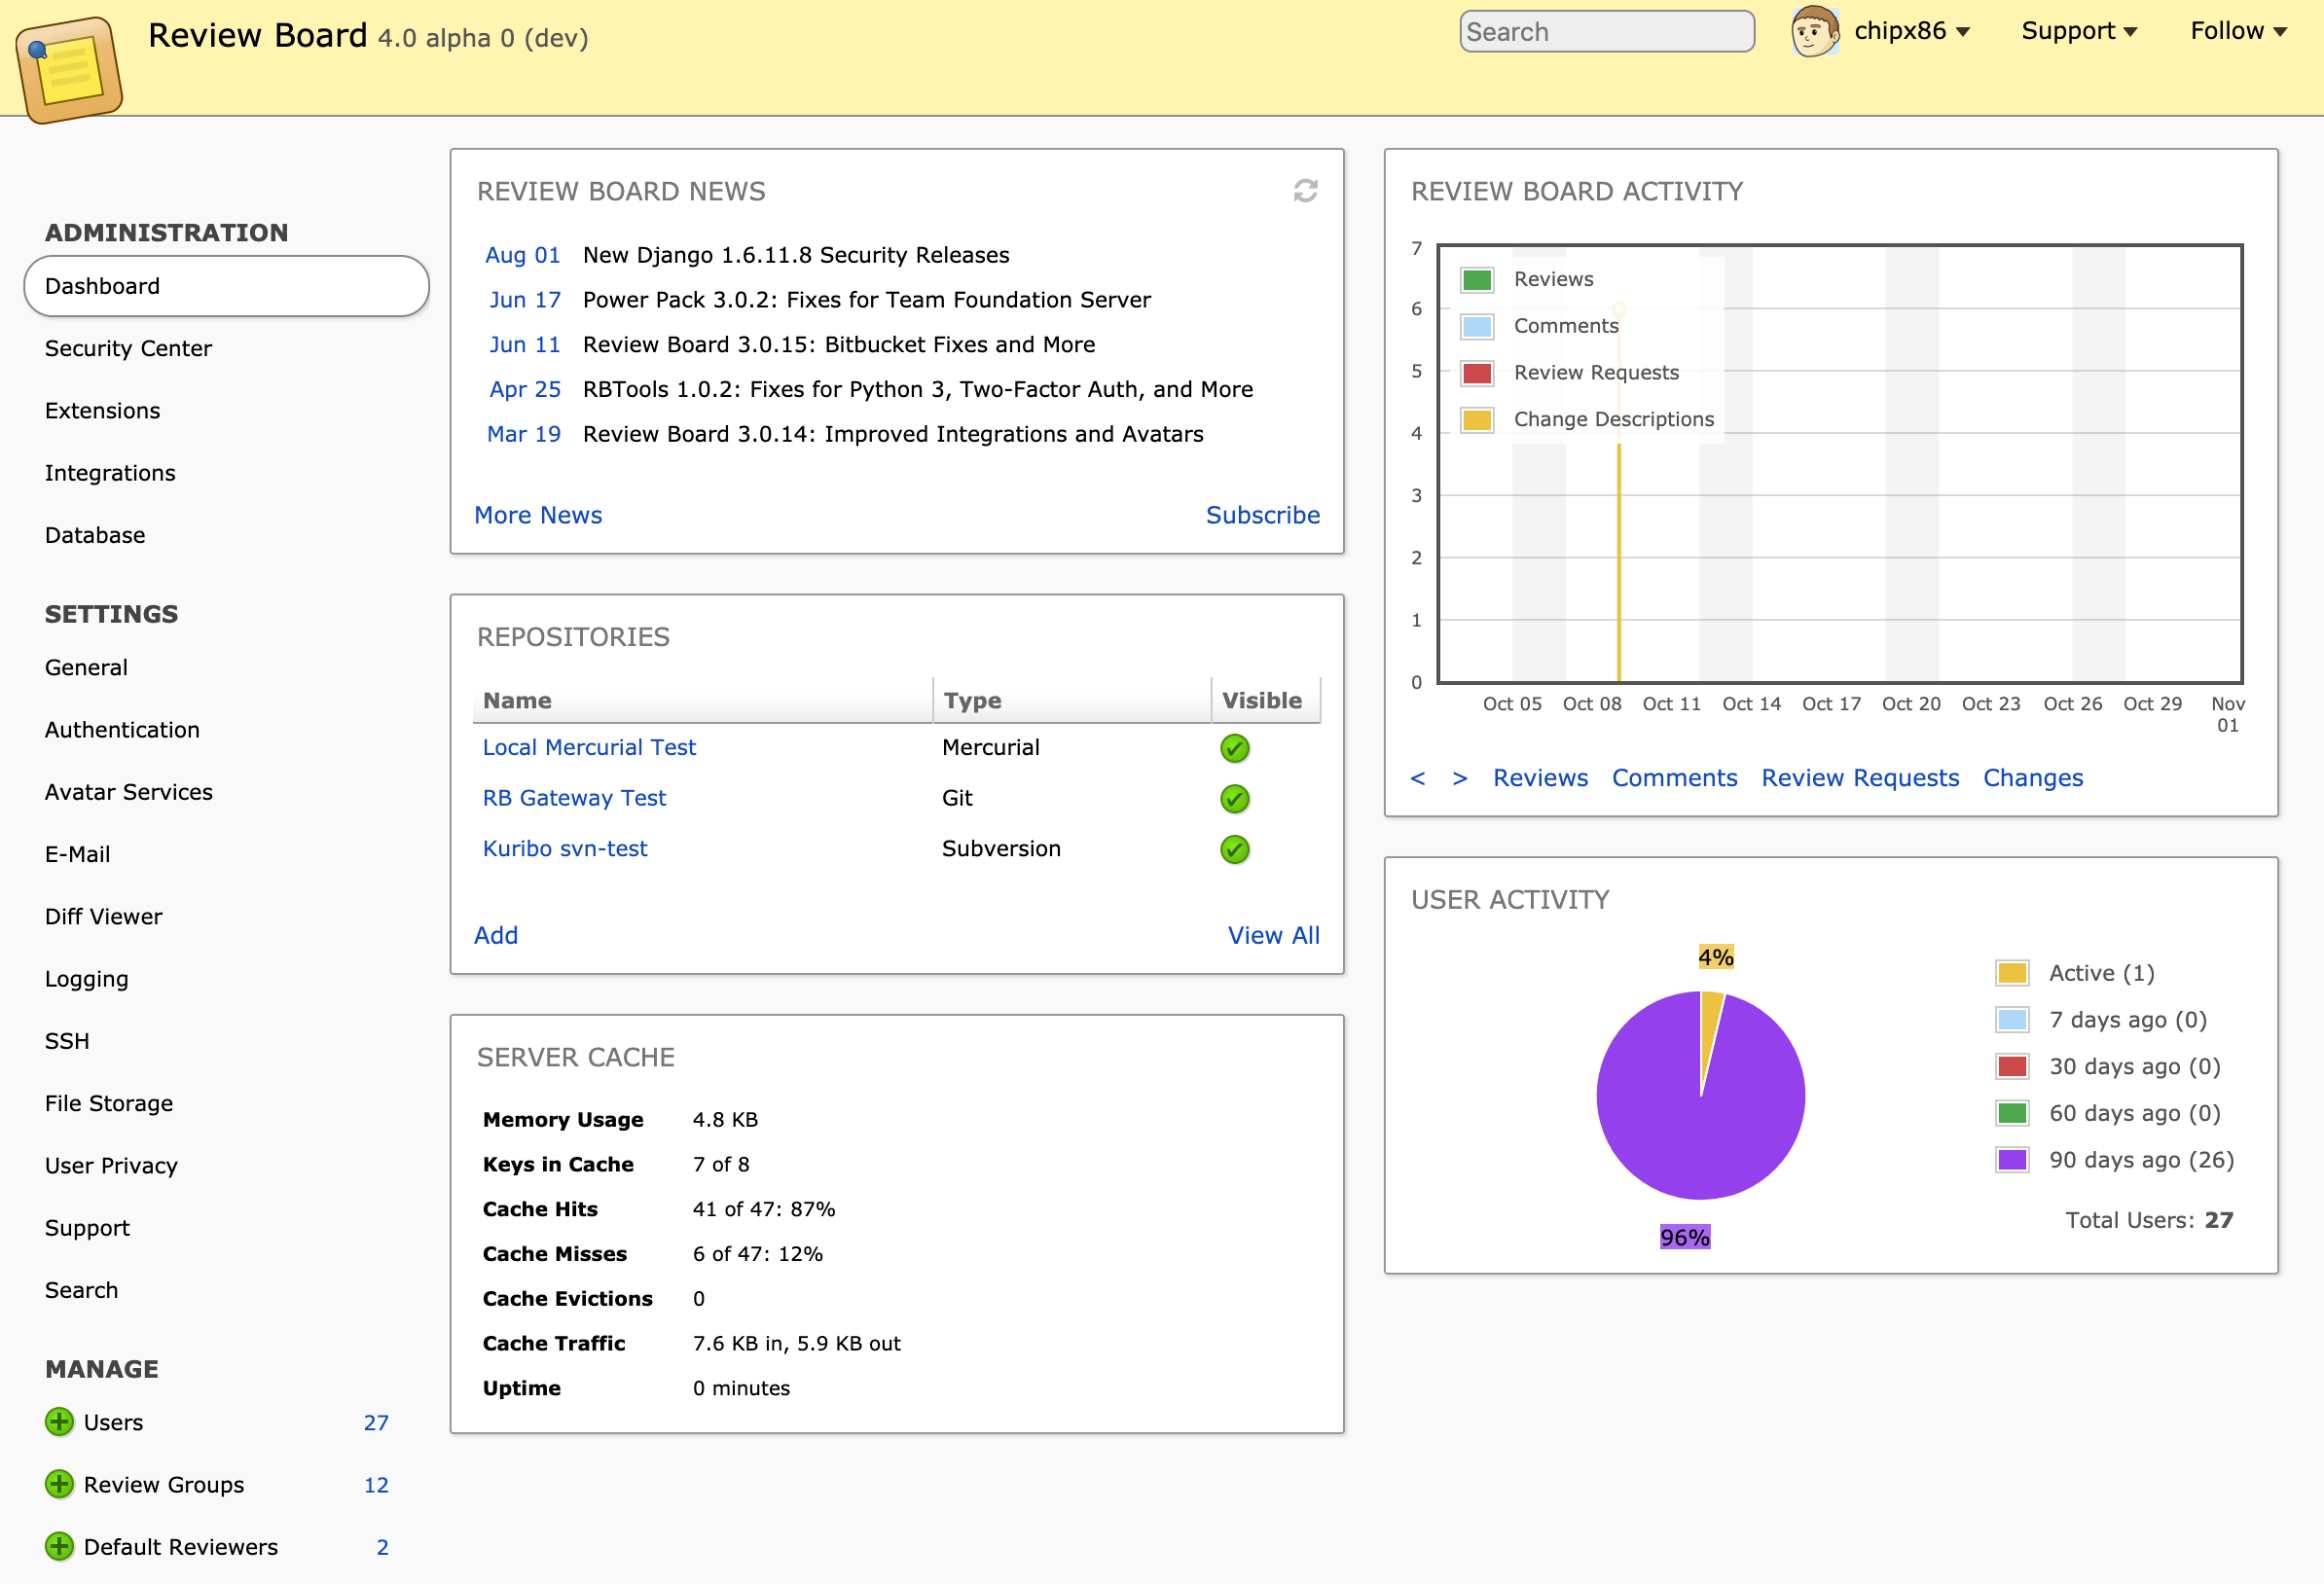Viewport: 2324px width, 1584px height.
Task: Select Dashboard in the Administration sidebar
Action: (227, 286)
